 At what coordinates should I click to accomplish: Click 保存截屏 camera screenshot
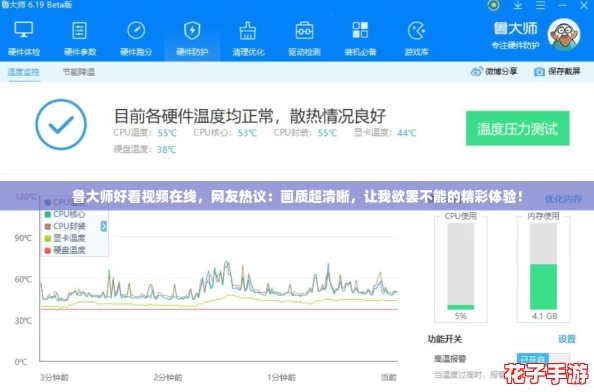pyautogui.click(x=557, y=71)
